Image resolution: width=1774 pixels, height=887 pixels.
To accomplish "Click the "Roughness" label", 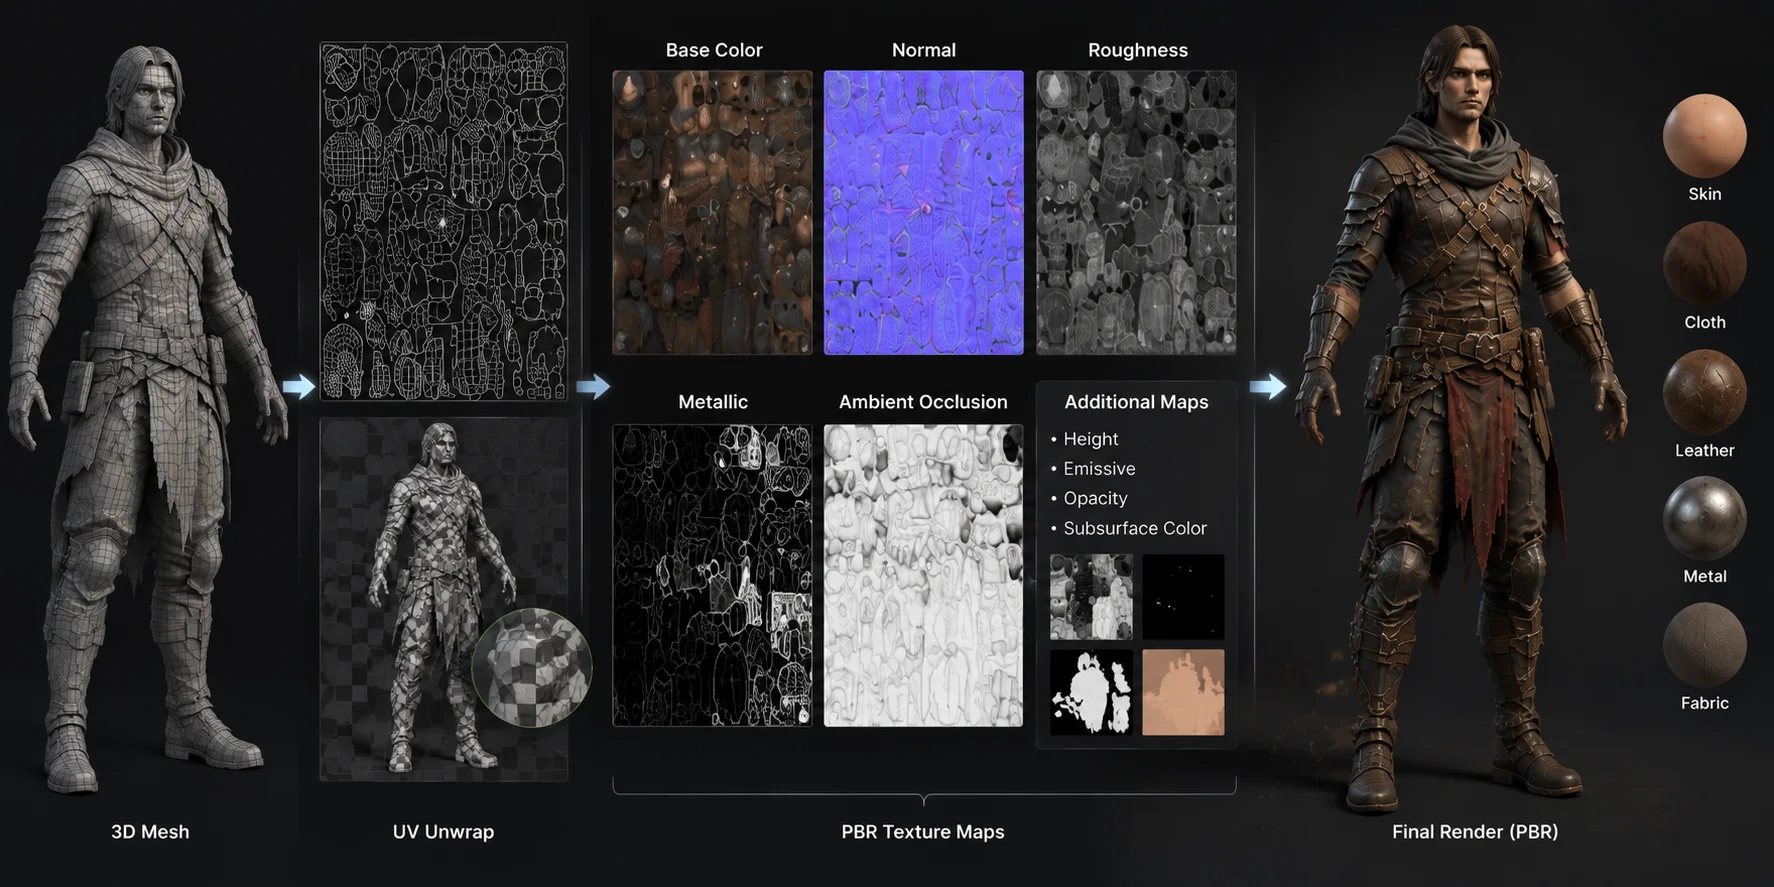I will click(x=1138, y=50).
